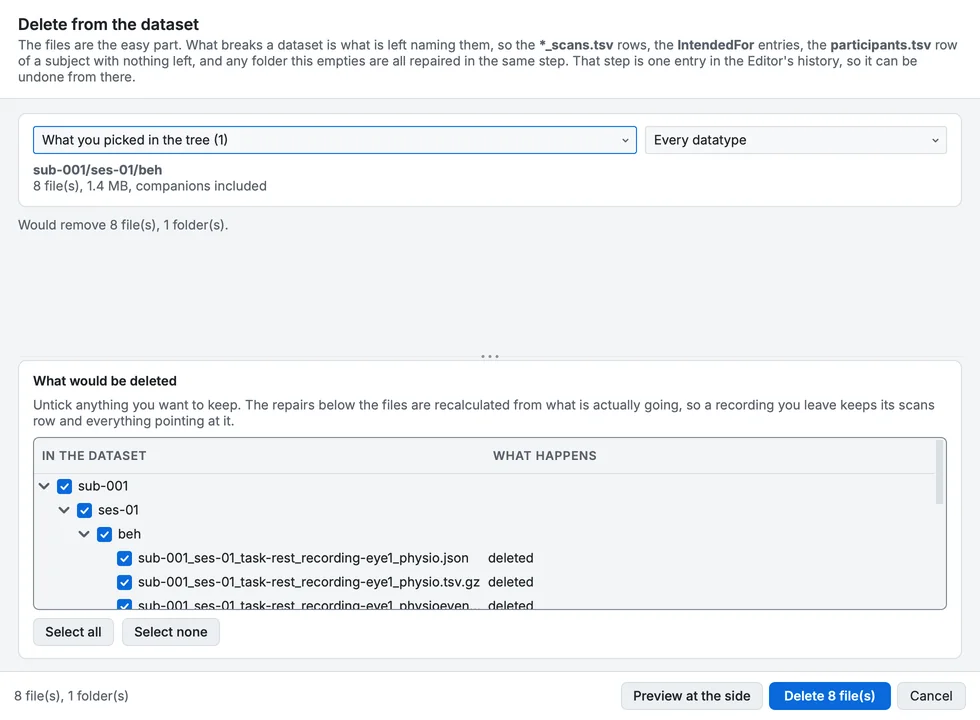
Task: Click the three-dot pane splitter handle
Action: click(490, 356)
